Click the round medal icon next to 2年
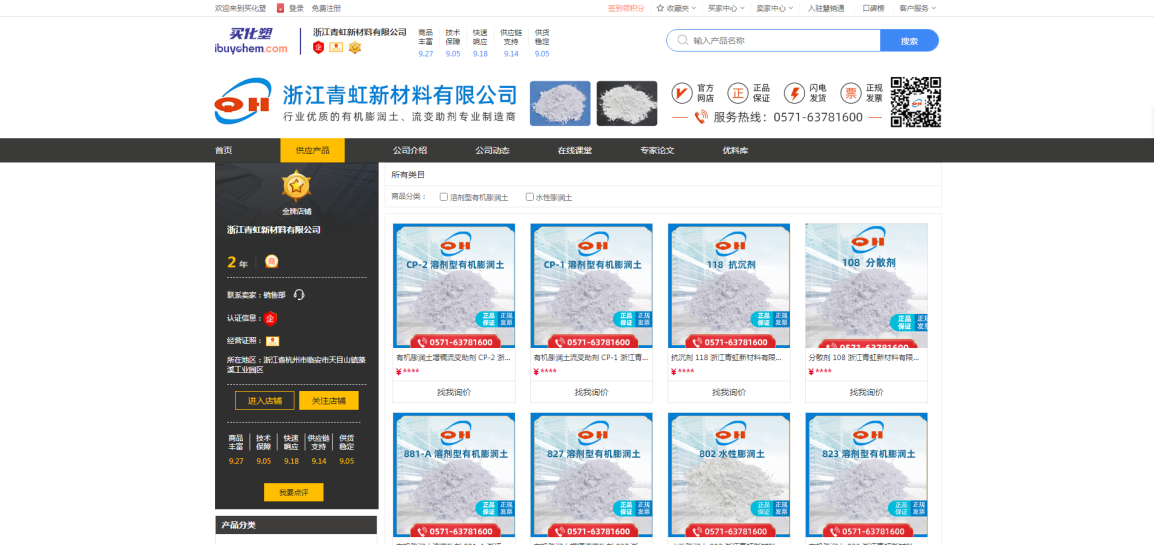This screenshot has height=545, width=1154. (272, 261)
